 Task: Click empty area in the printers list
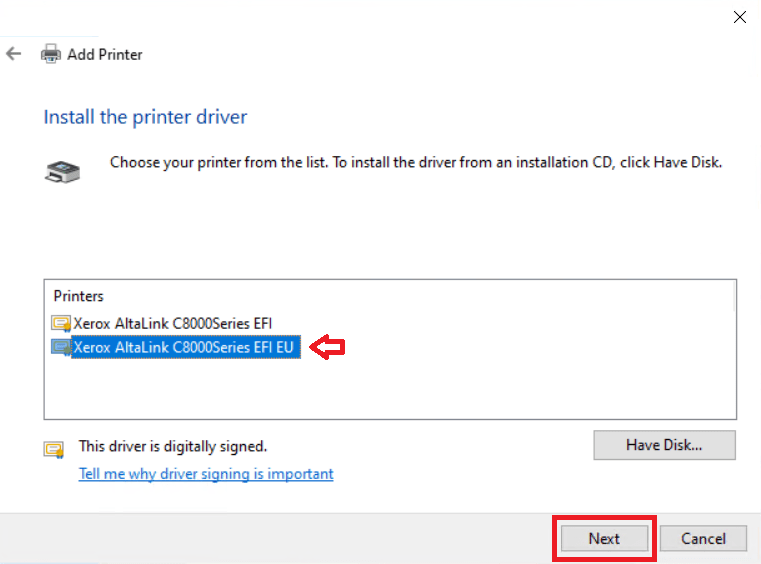click(390, 388)
